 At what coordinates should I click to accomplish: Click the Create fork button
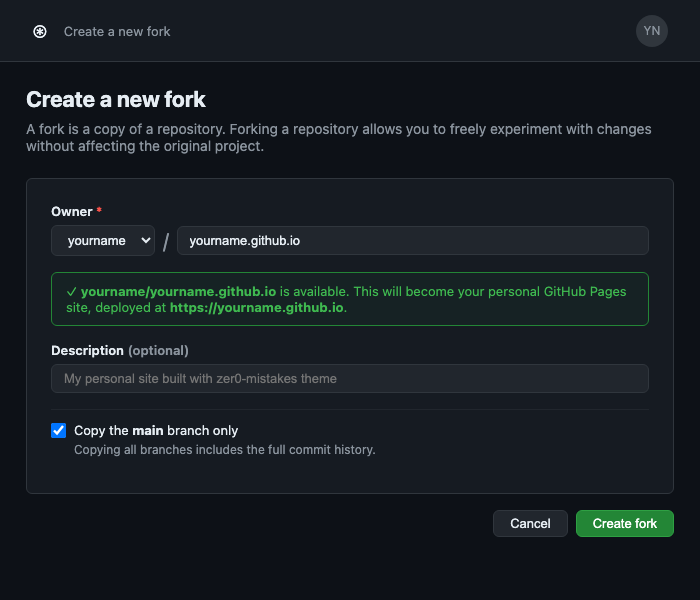point(625,523)
